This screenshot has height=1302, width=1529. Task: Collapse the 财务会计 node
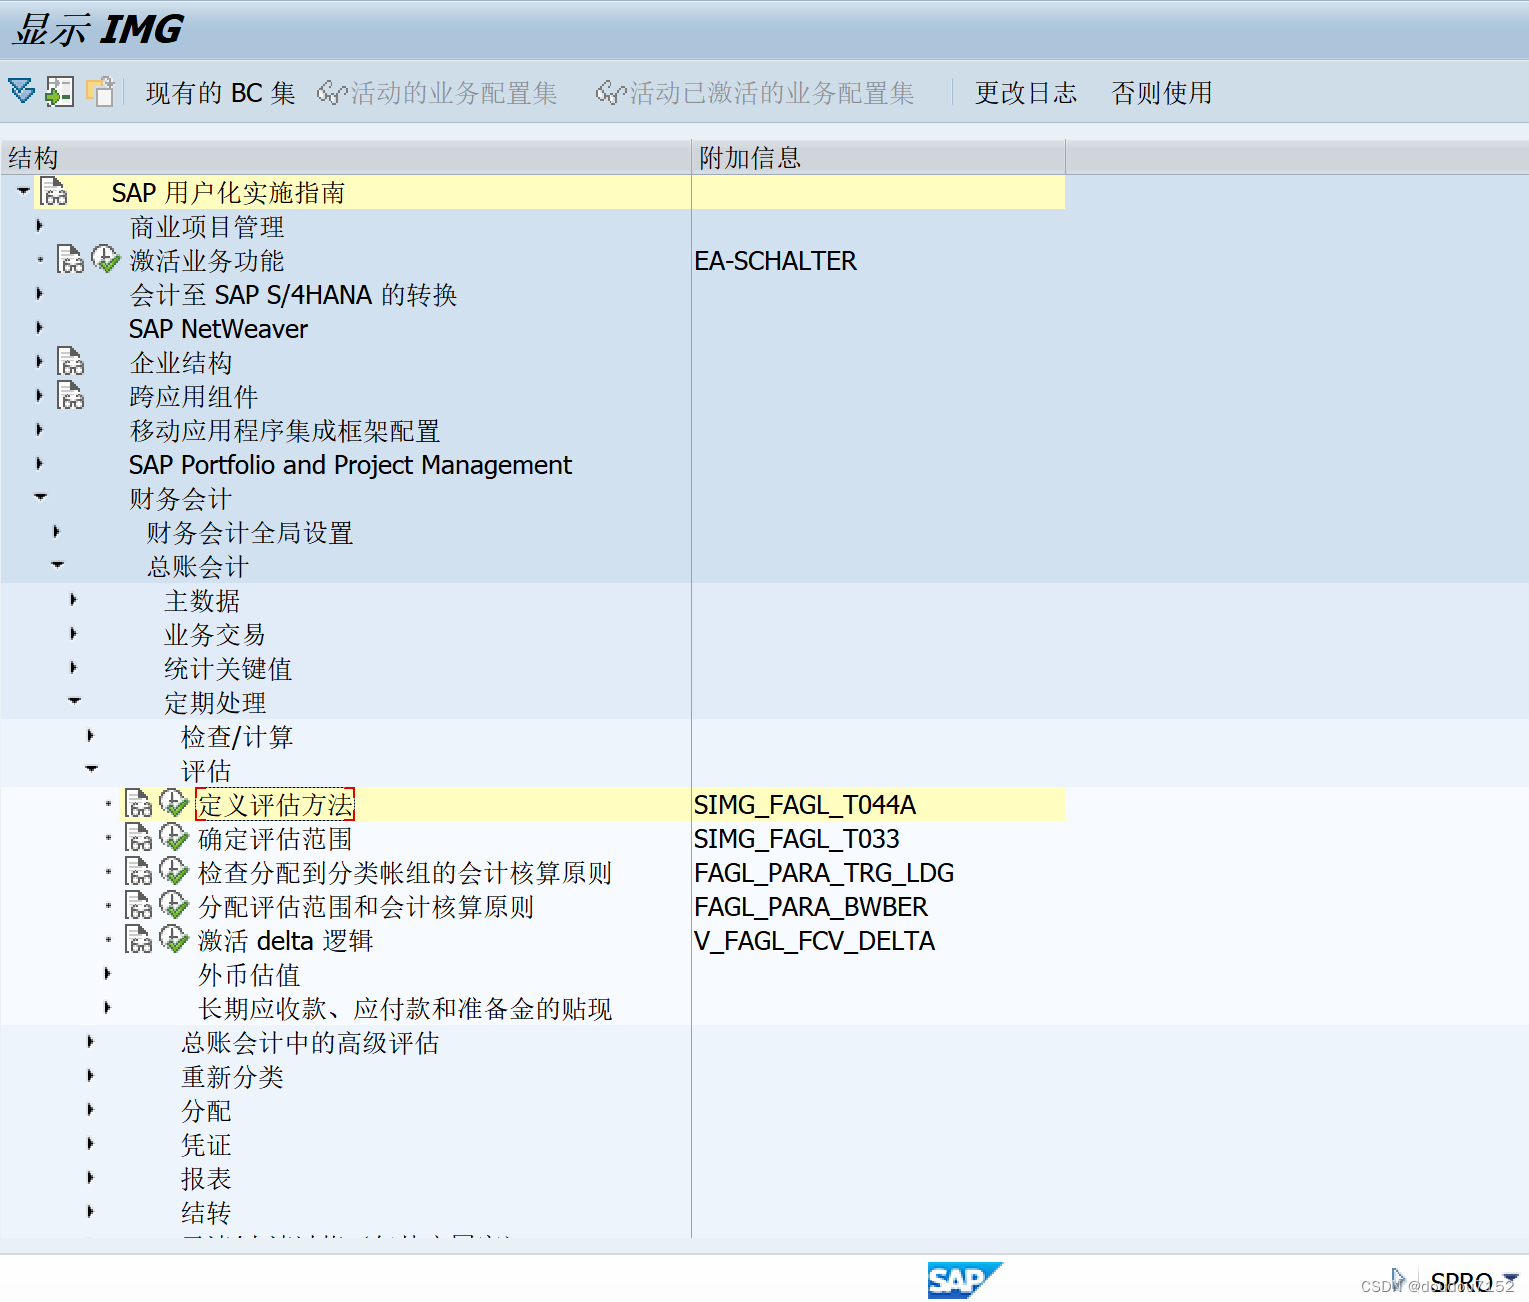point(40,496)
